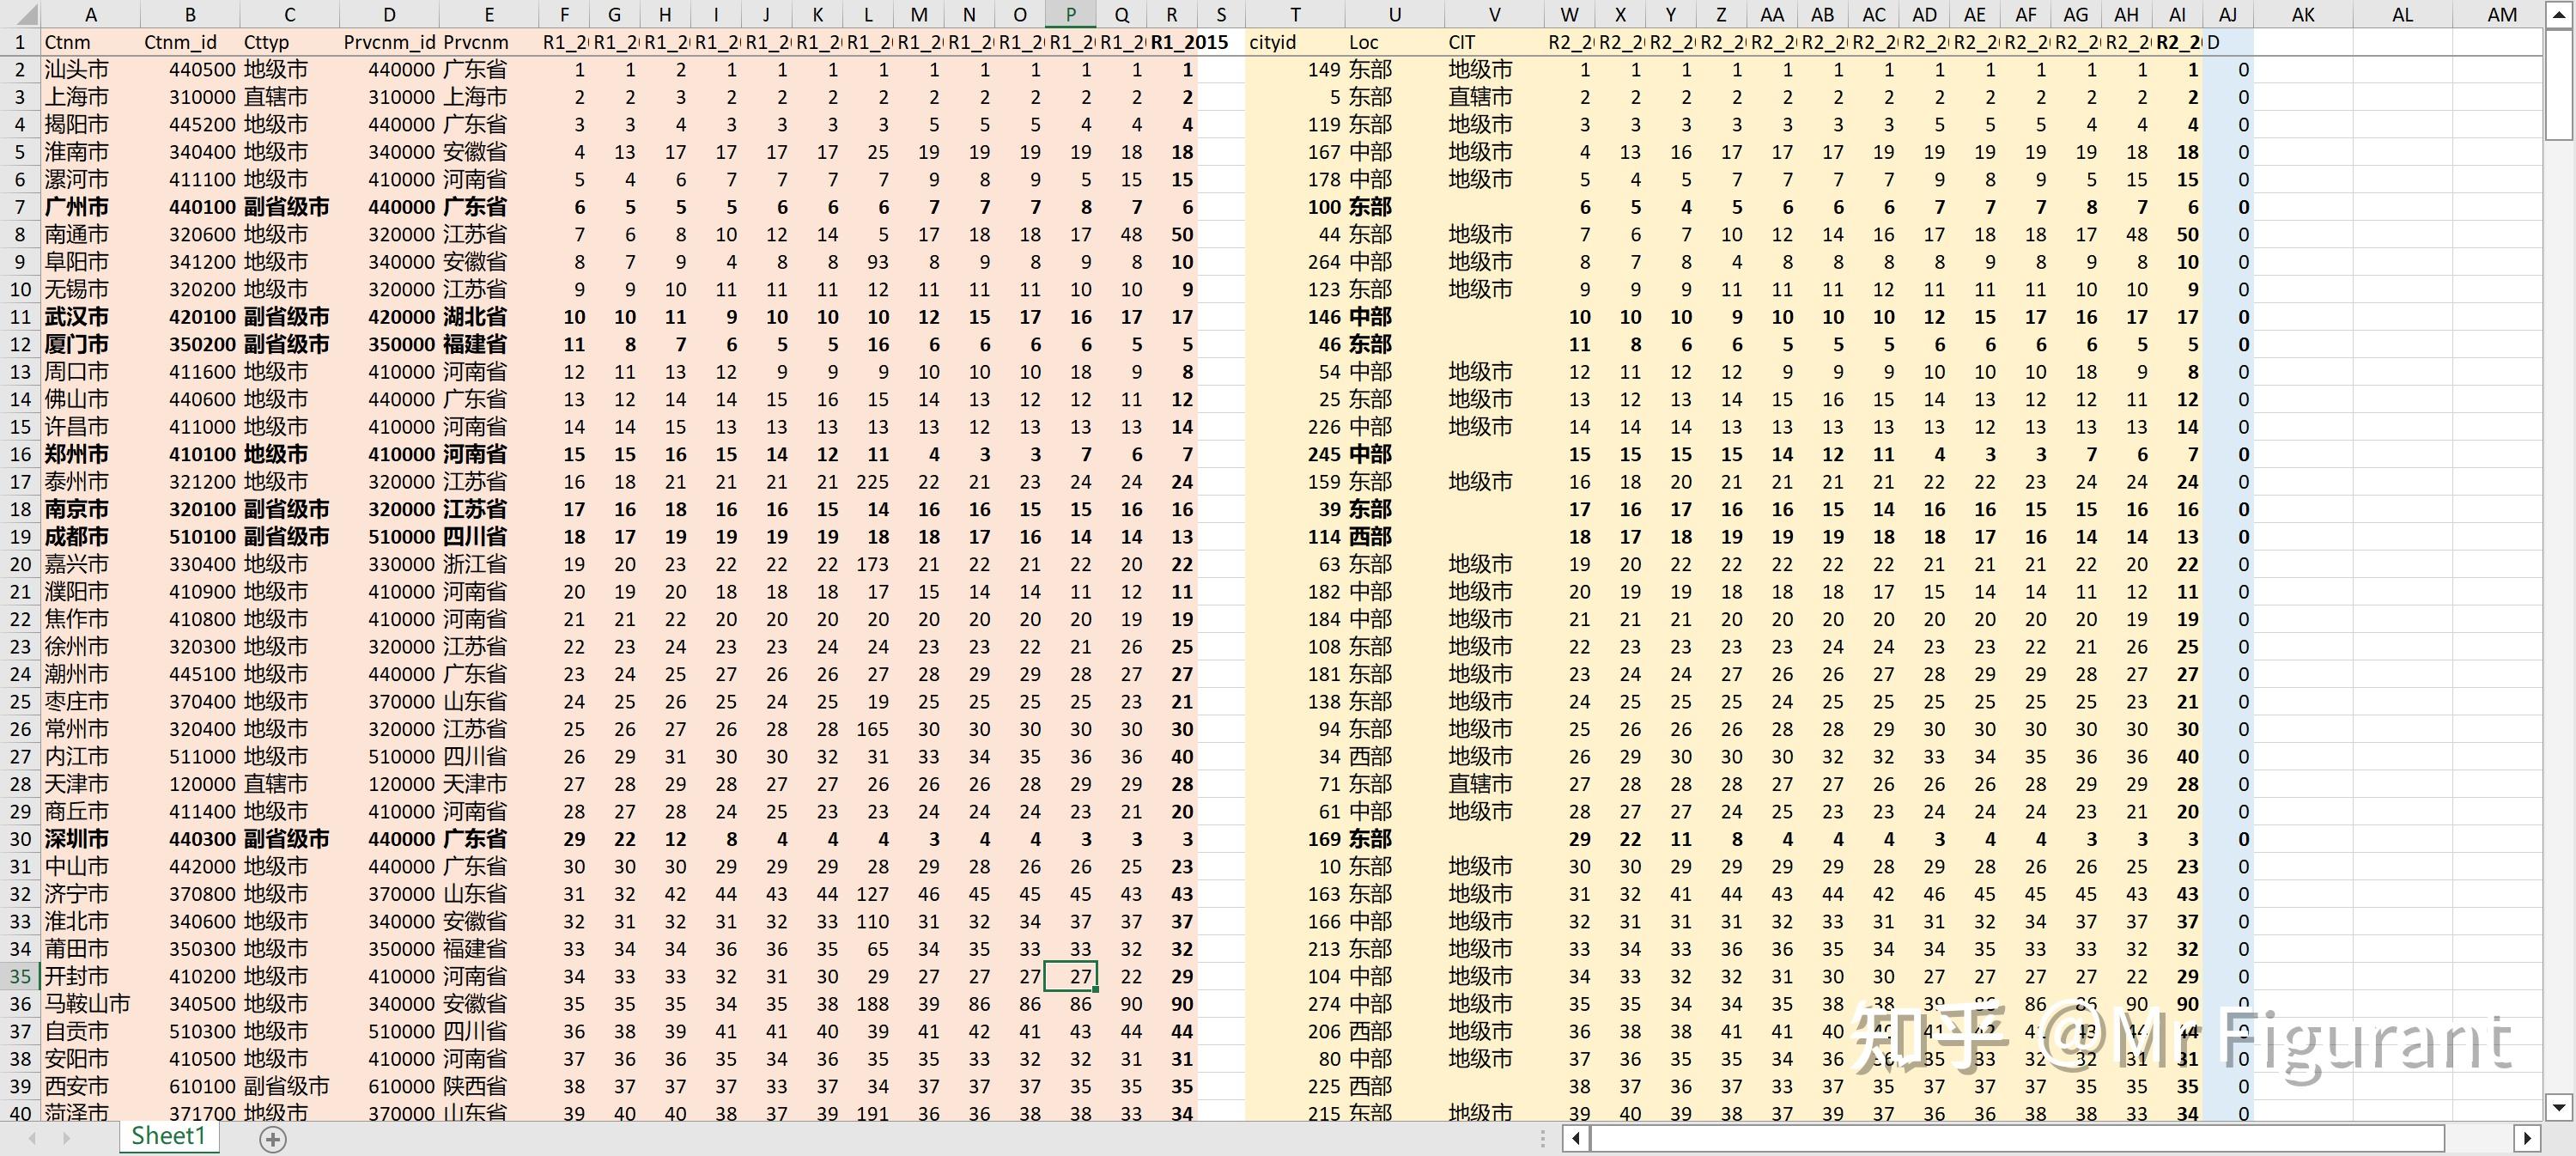Click horizontal scrollbar right arrow

point(2527,1138)
